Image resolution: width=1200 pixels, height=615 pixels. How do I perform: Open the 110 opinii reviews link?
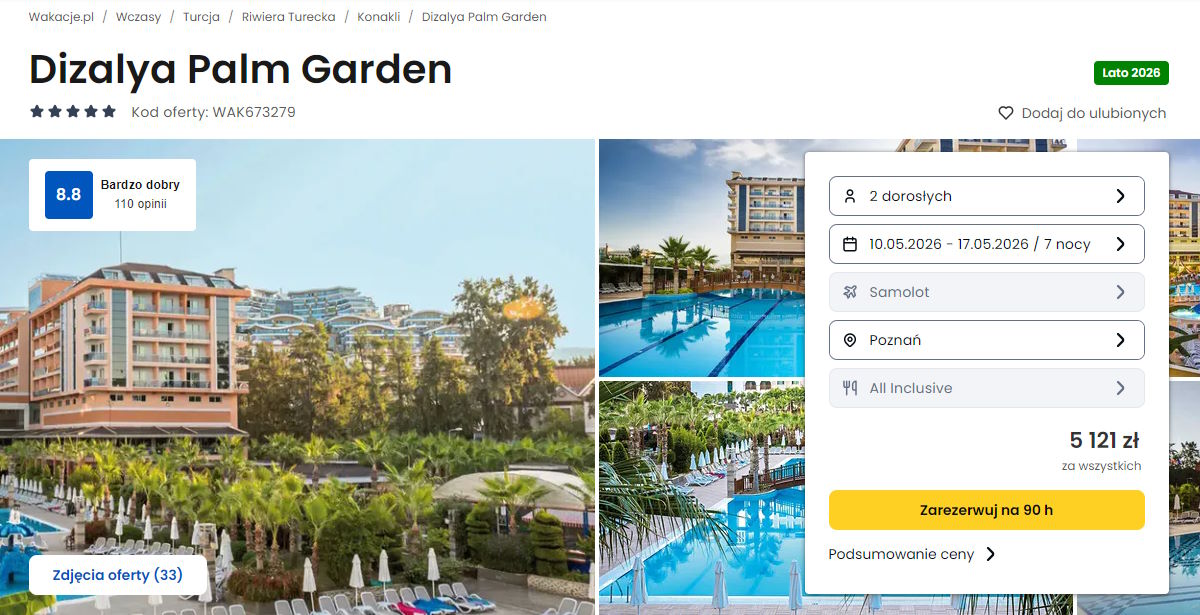coord(140,204)
